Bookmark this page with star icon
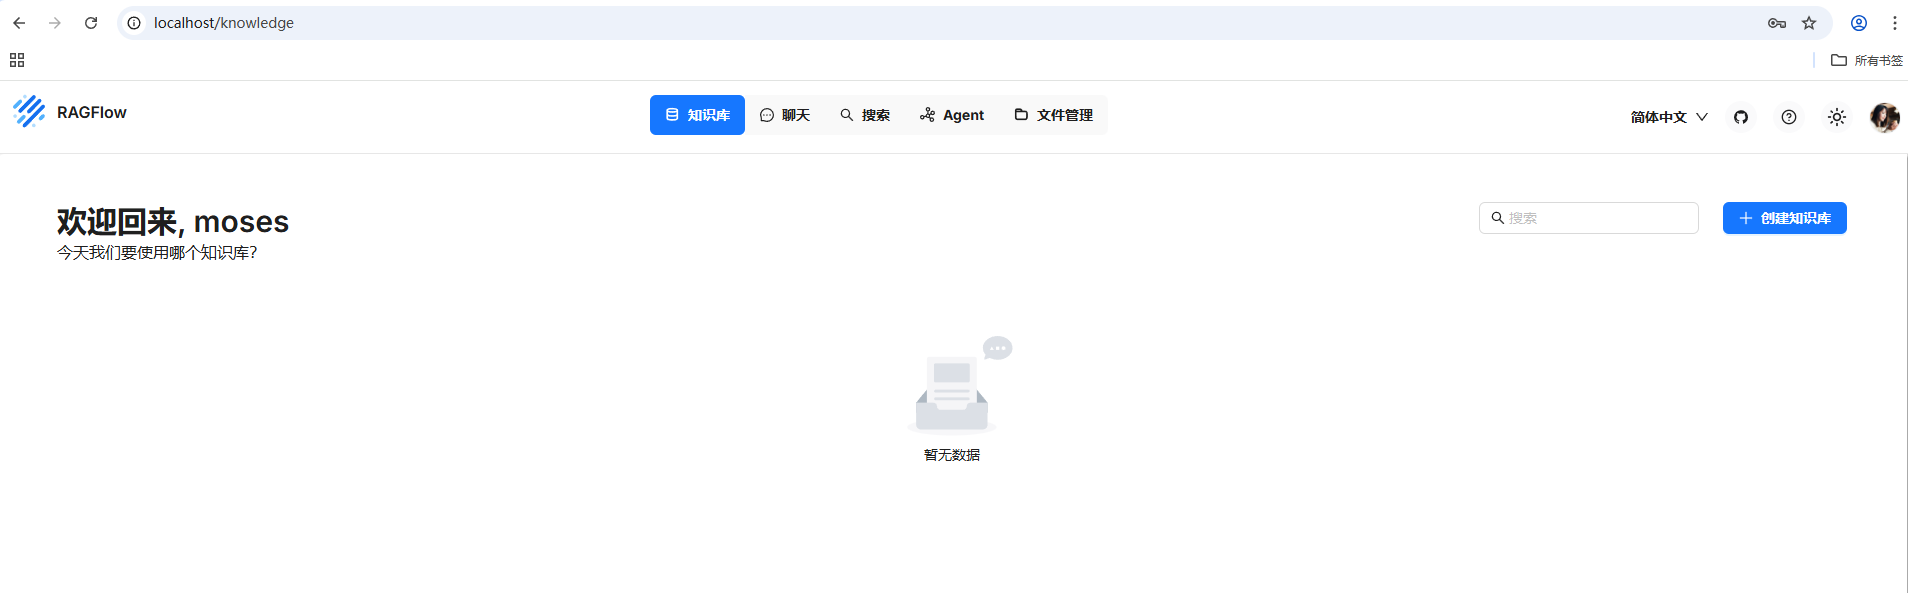The image size is (1908, 593). 1809,23
